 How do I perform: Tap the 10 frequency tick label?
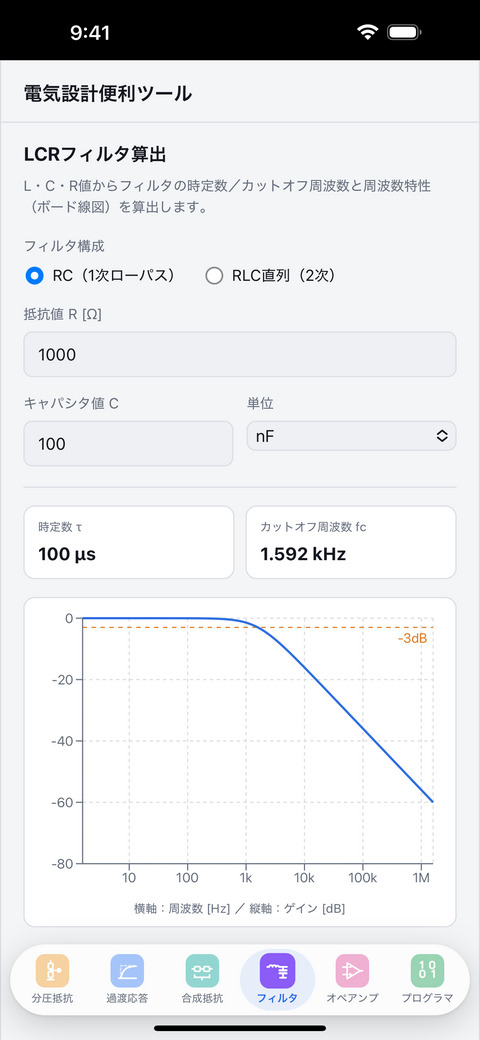[x=129, y=879]
